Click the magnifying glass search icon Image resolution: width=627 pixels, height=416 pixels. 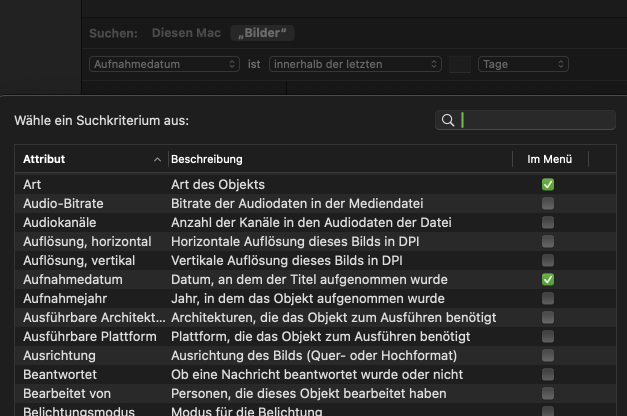point(448,120)
